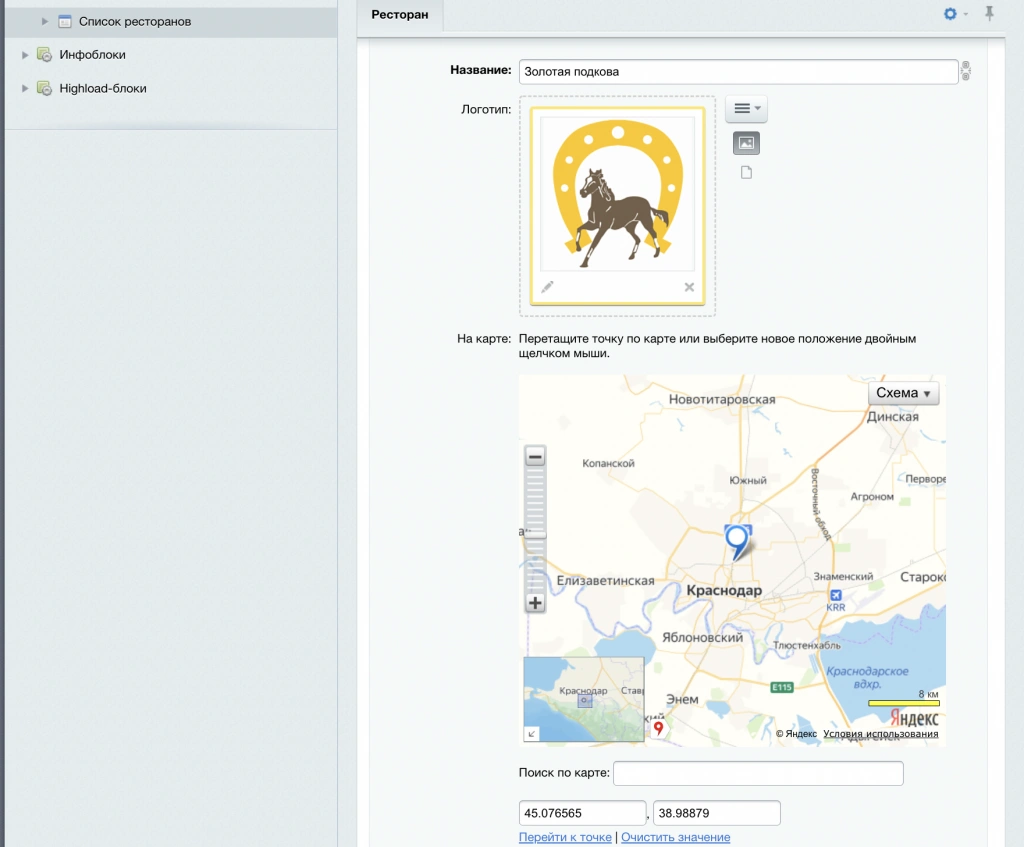Expand the Список ресторанов tree node
Viewport: 1024px width, 847px height.
click(44, 22)
